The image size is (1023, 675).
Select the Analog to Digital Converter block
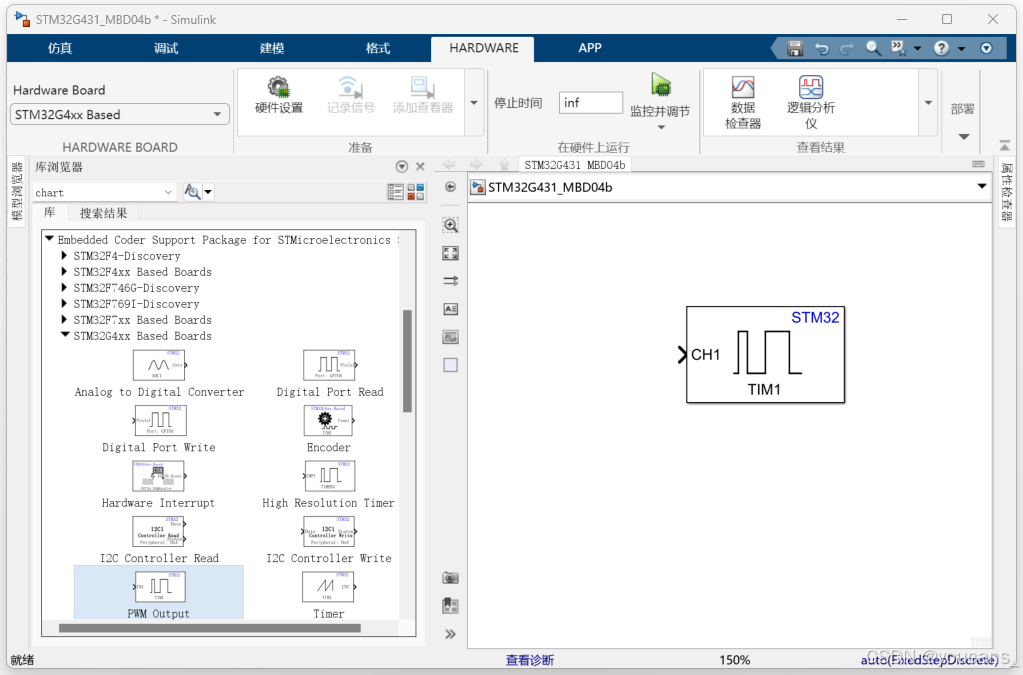159,365
